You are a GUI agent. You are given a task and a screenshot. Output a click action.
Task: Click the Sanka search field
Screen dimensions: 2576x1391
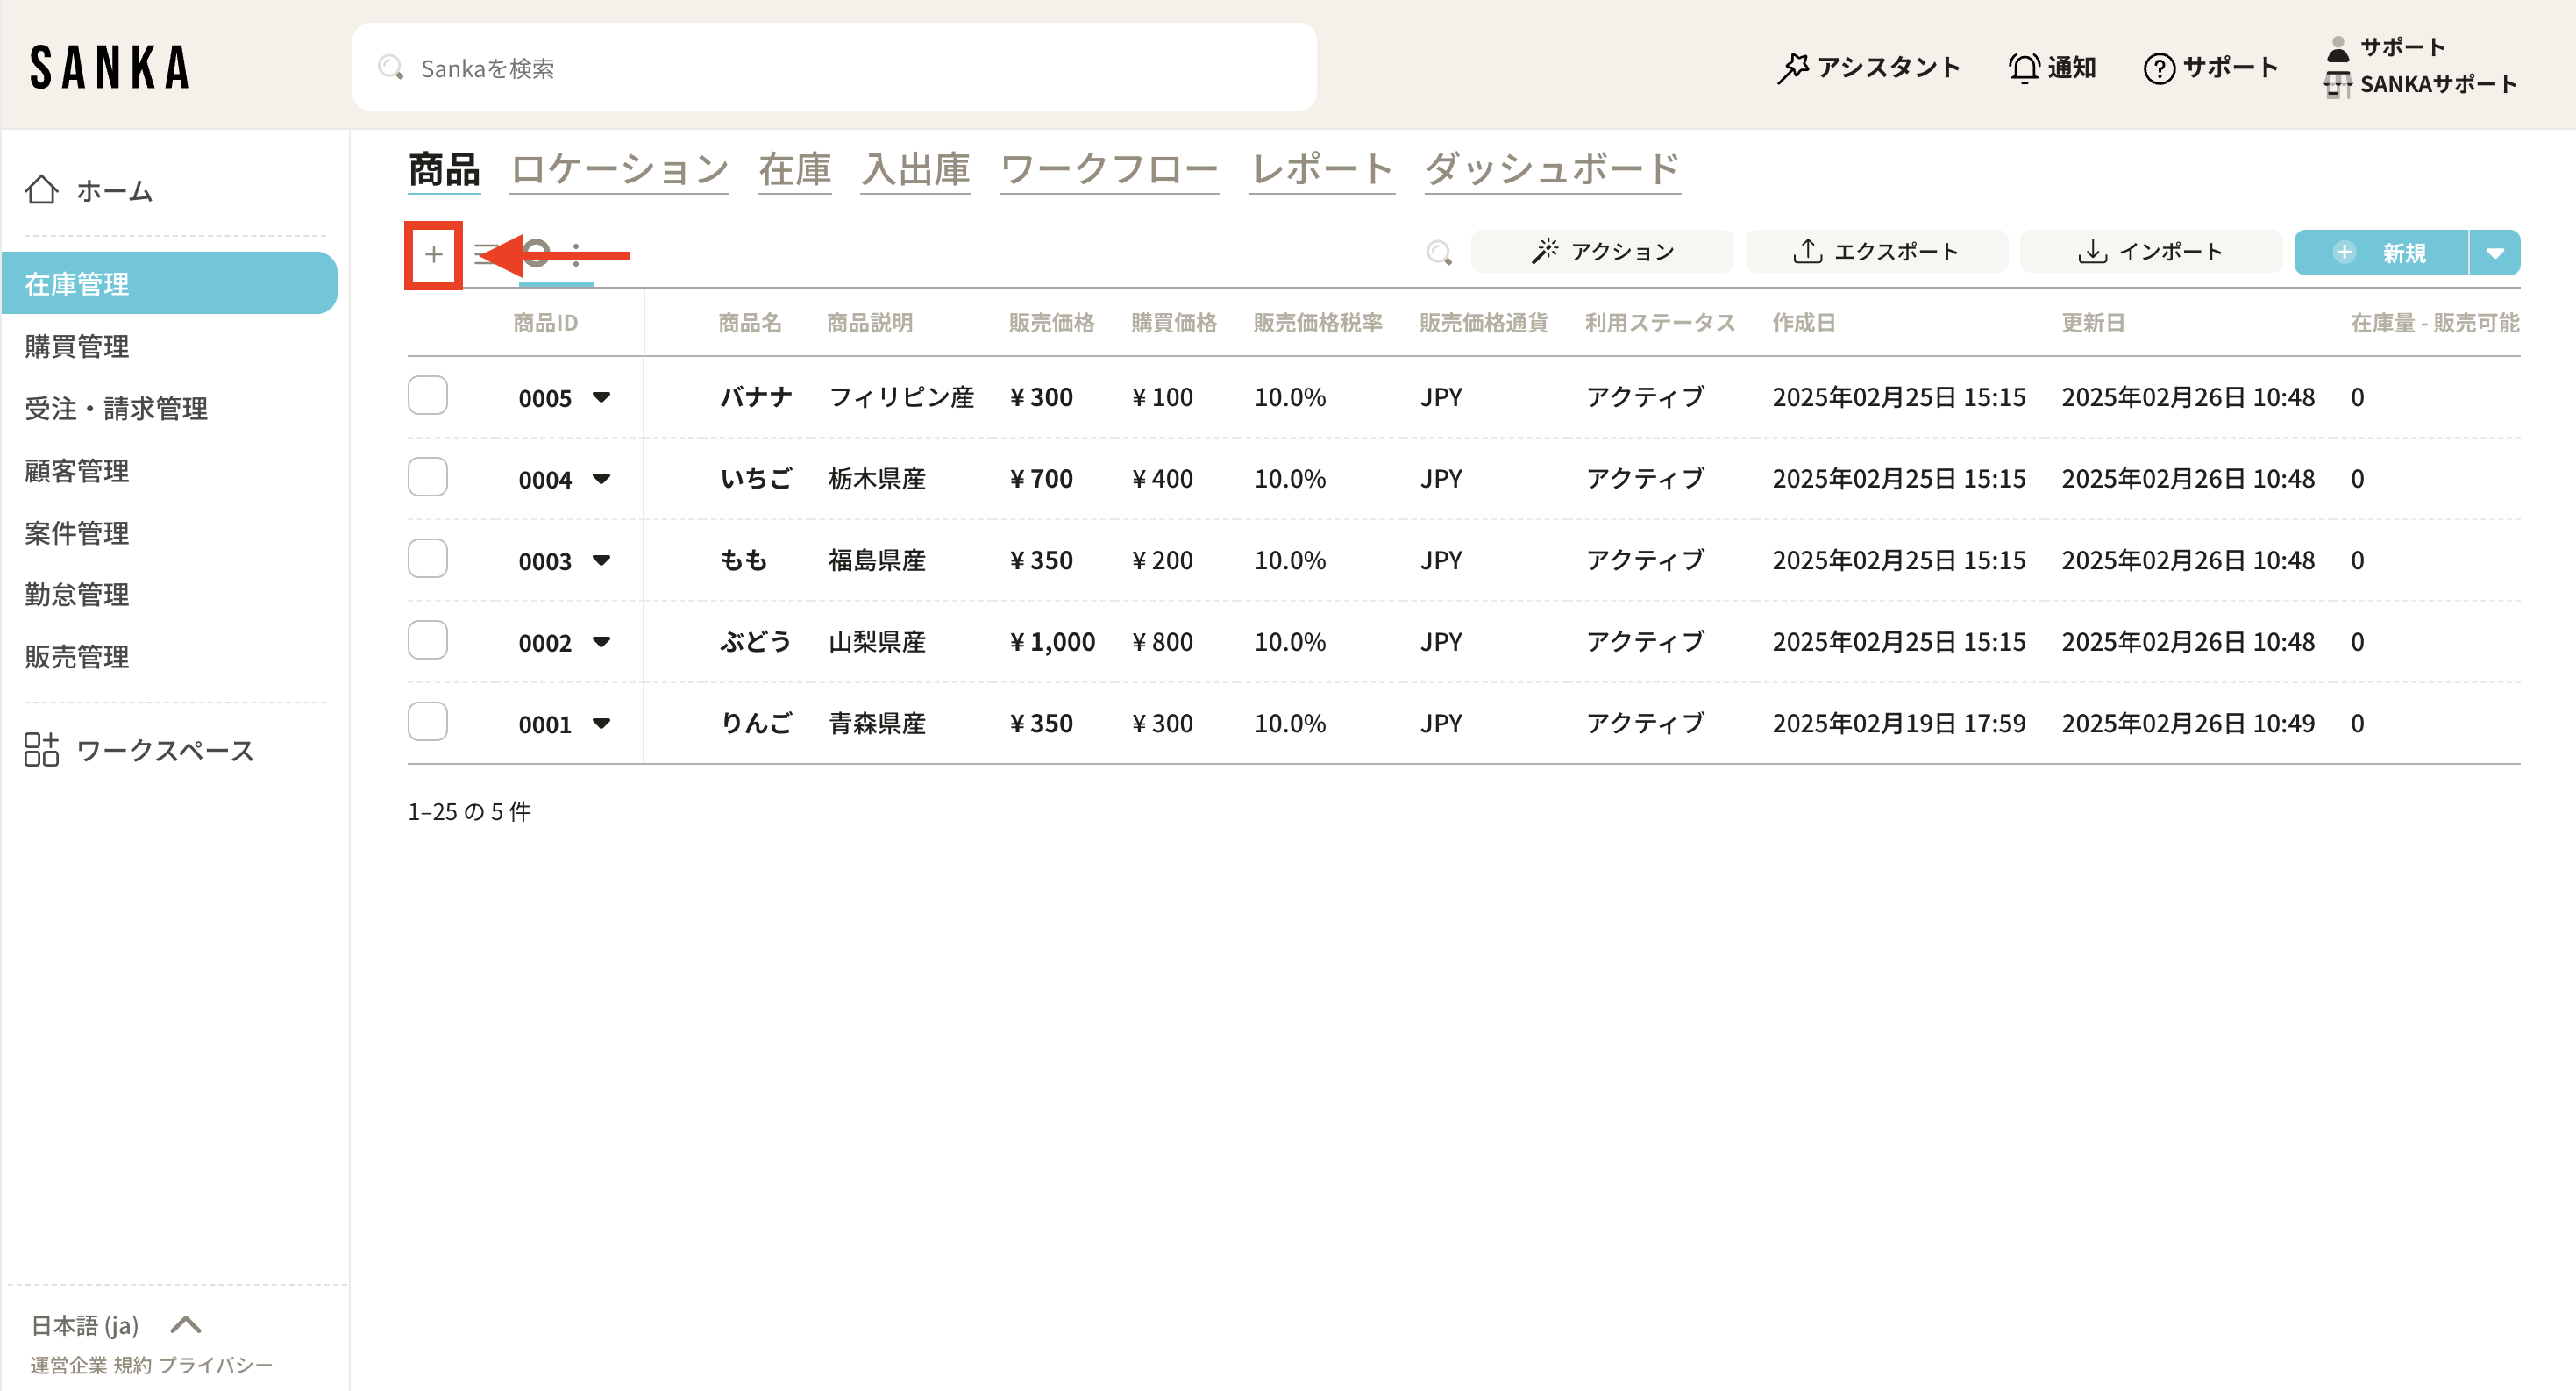[x=834, y=68]
